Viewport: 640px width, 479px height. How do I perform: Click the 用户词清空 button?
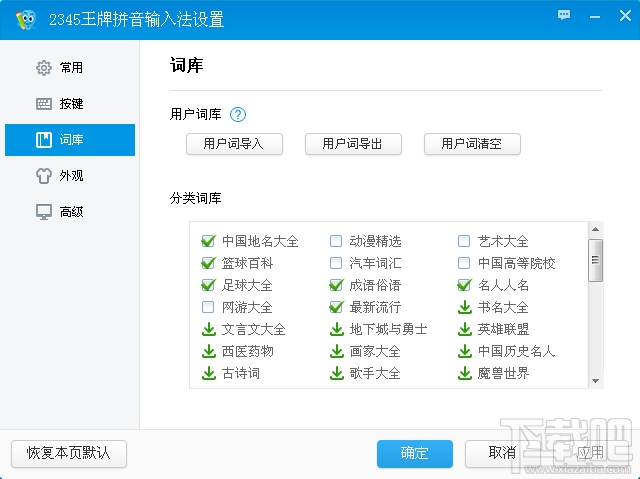pyautogui.click(x=472, y=144)
